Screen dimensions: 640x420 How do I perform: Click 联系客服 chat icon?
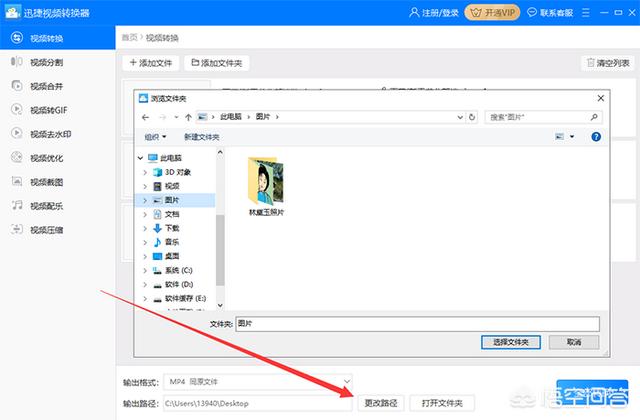pos(532,13)
